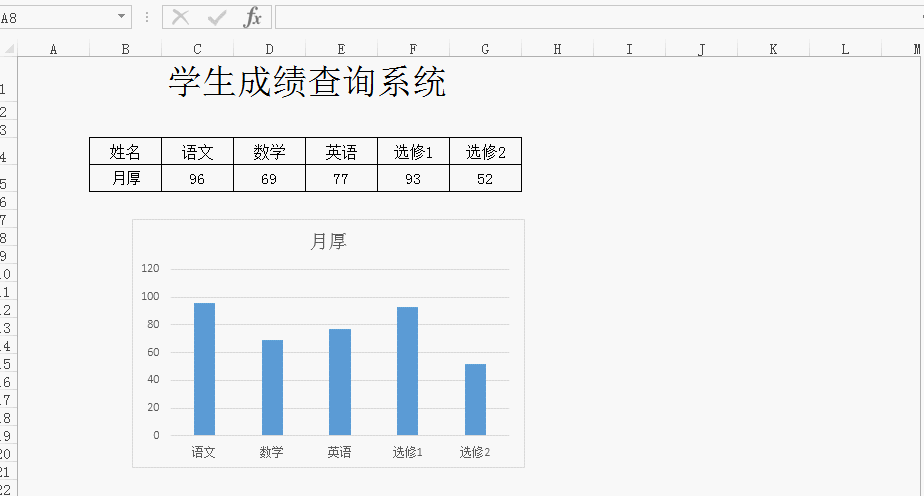The width and height of the screenshot is (924, 496).
Task: Select the cell with score 96
Action: click(x=197, y=178)
